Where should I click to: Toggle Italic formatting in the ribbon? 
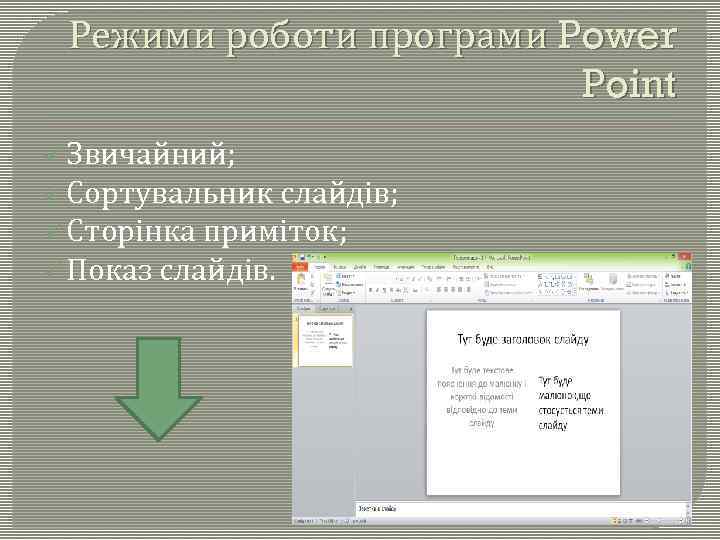[378, 290]
